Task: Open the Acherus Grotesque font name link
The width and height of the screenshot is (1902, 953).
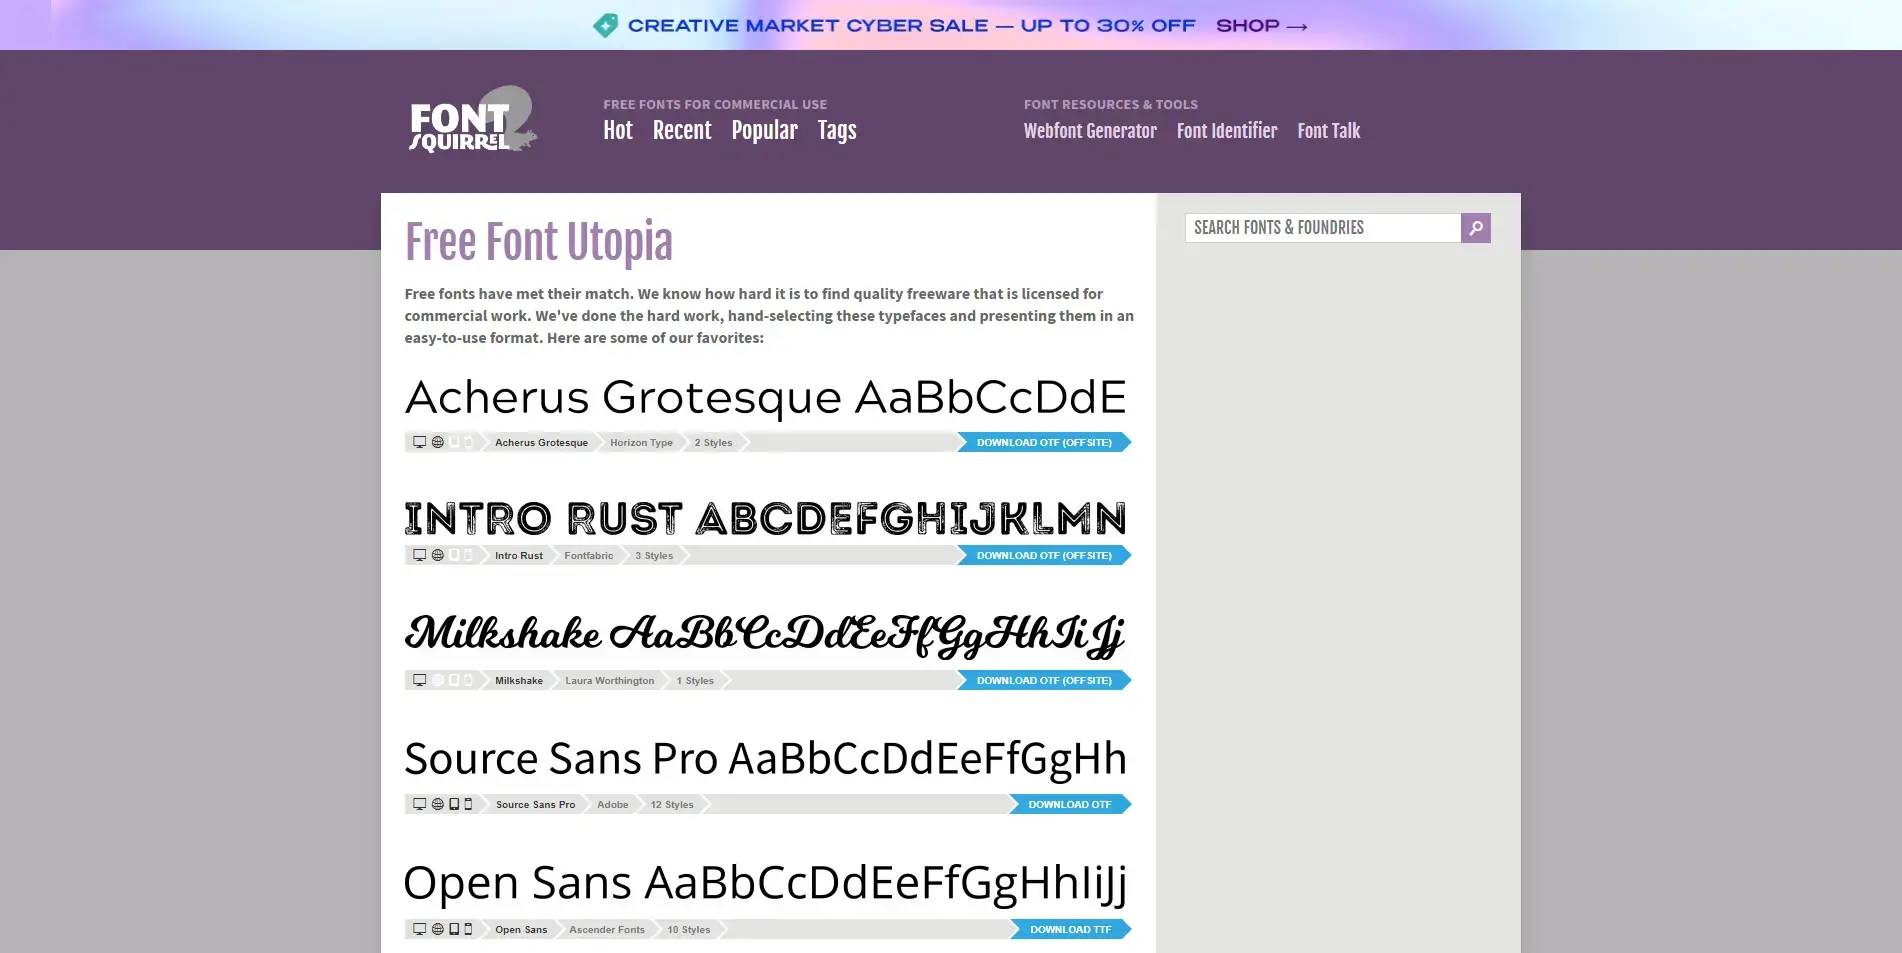Action: tap(541, 442)
